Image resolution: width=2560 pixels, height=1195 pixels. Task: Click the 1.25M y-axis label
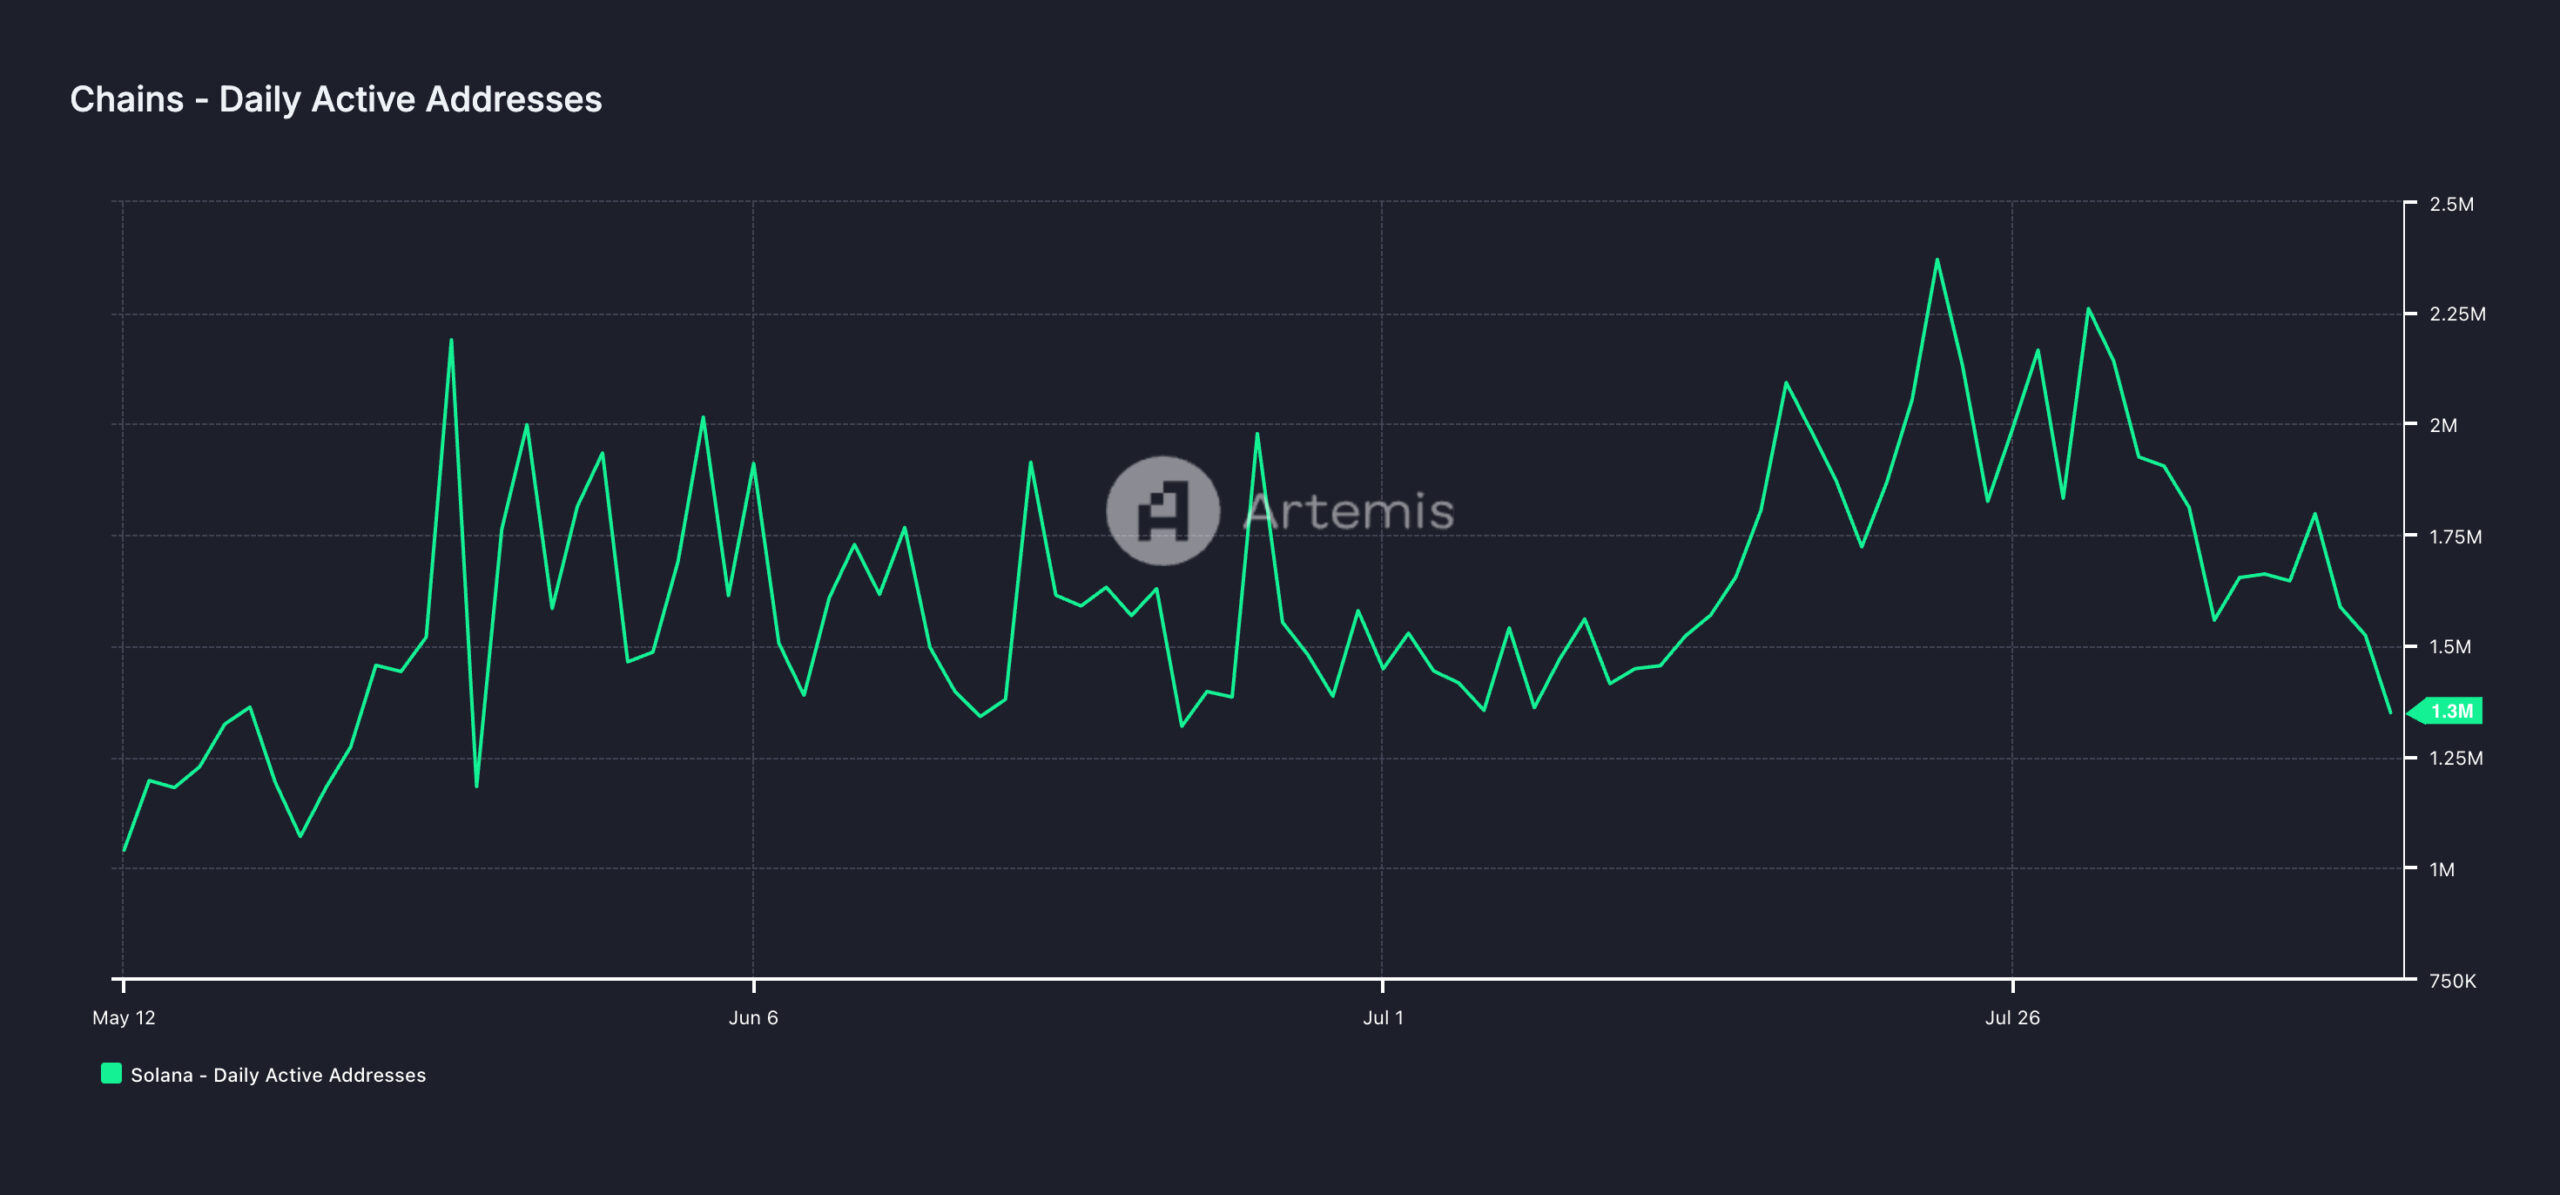[x=2456, y=758]
